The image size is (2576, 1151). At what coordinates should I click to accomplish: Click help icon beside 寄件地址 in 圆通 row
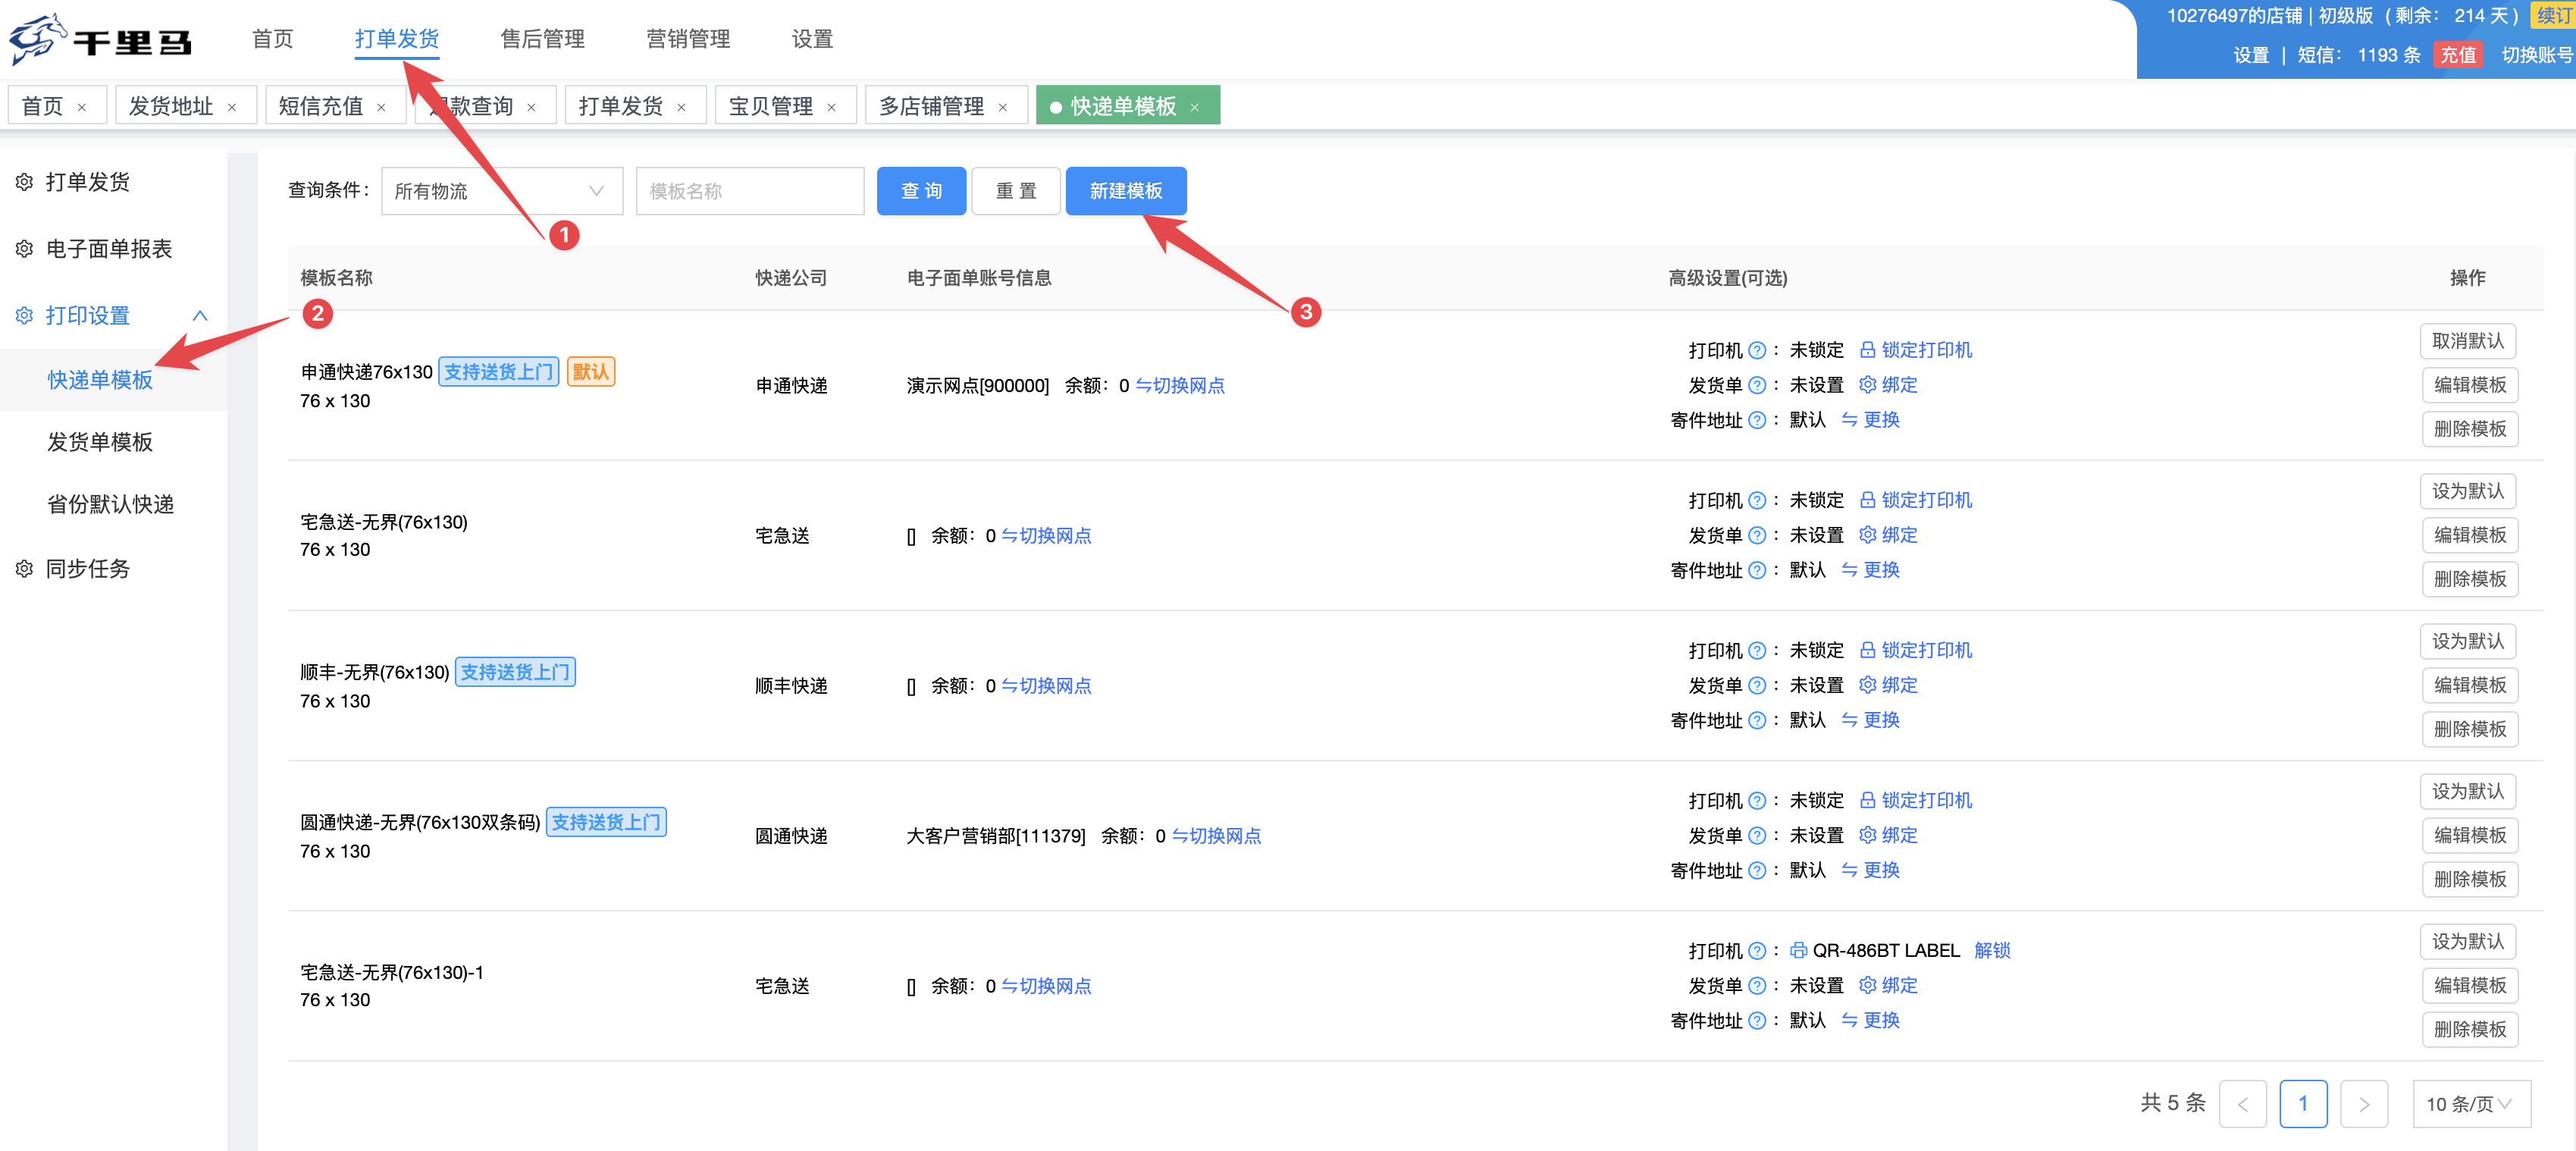tap(1756, 871)
